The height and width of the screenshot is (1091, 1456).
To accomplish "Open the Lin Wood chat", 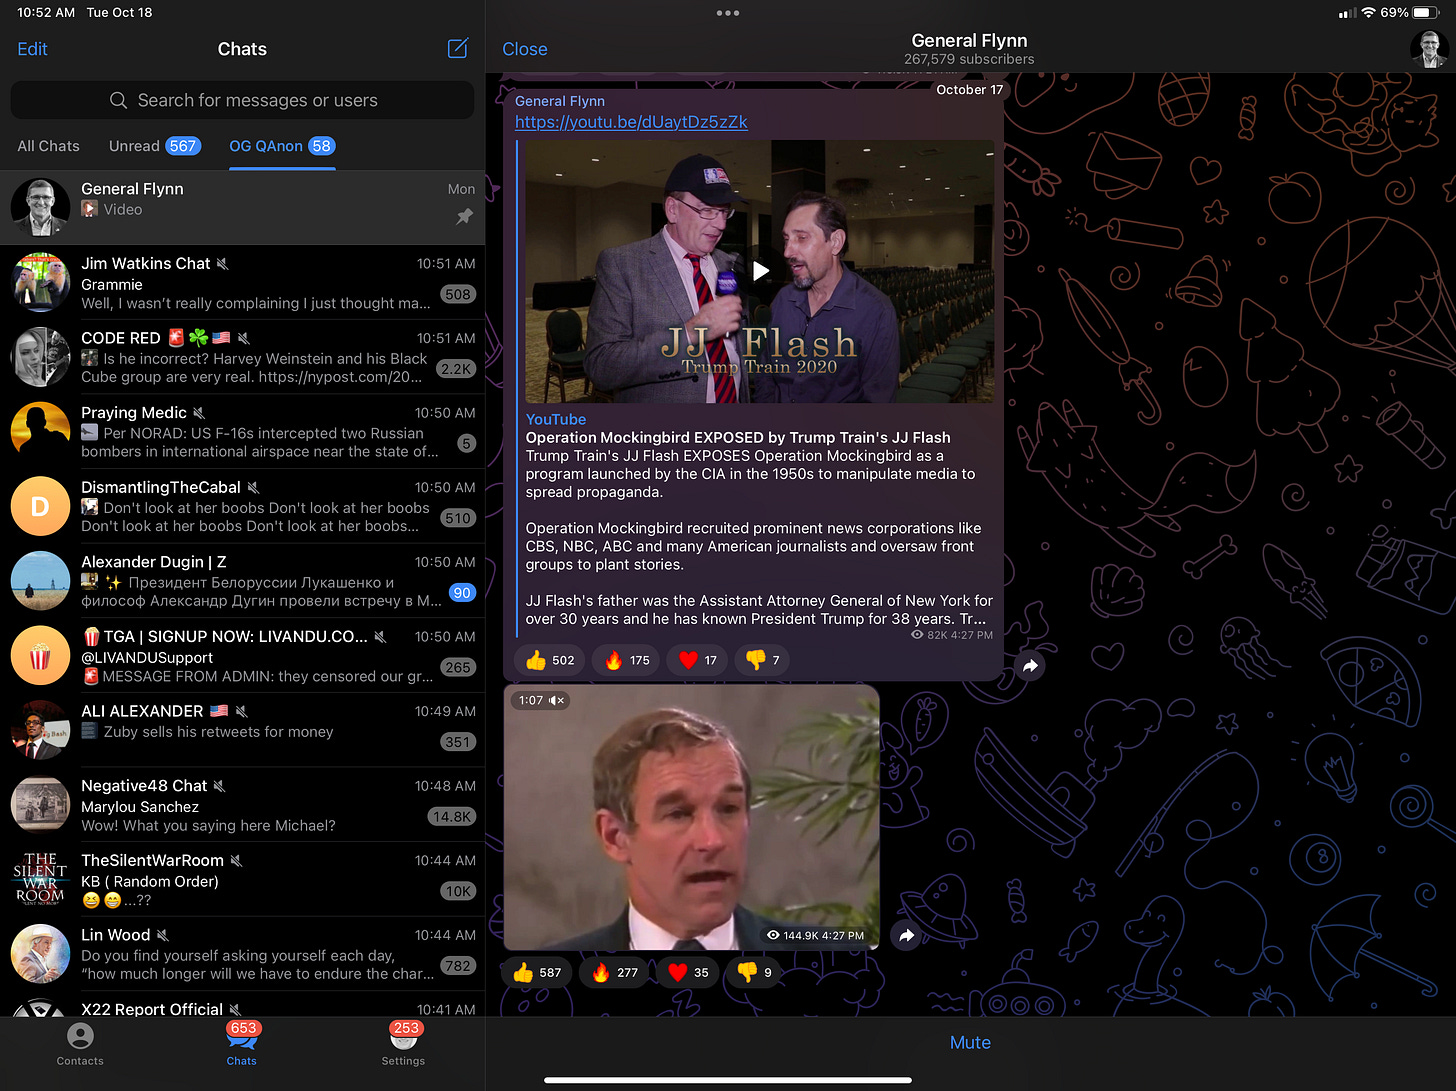I will point(242,954).
